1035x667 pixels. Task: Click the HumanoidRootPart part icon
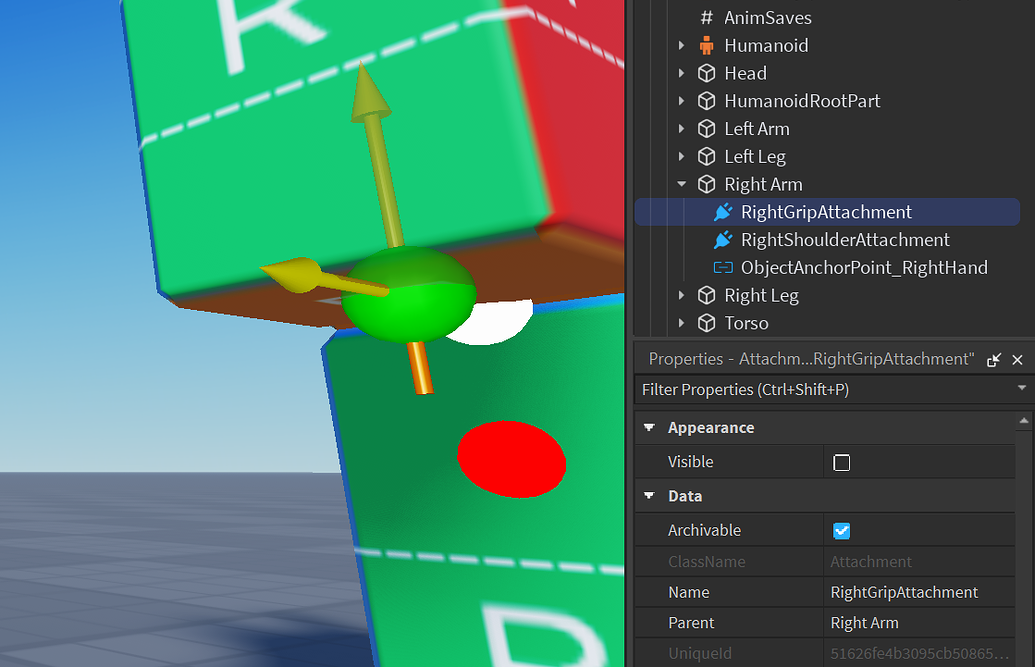706,100
